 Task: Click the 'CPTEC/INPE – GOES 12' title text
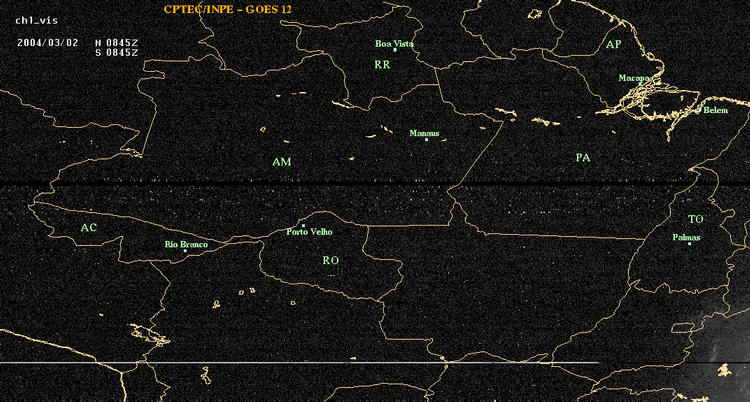coord(227,9)
